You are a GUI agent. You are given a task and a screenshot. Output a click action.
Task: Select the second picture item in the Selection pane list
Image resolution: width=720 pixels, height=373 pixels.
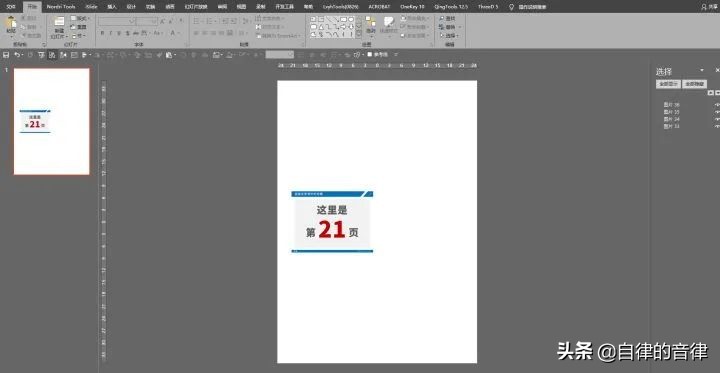pyautogui.click(x=671, y=112)
